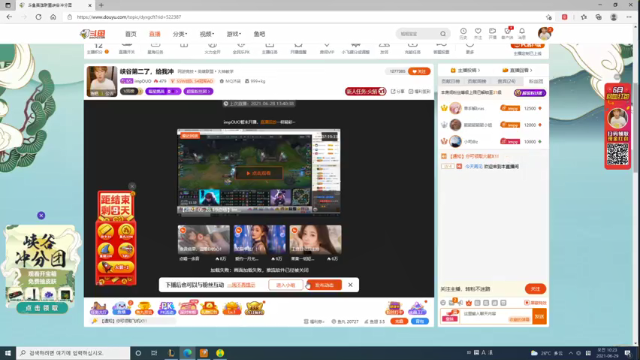The width and height of the screenshot is (640, 360).
Task: Click the user avatar in the header
Action: [544, 33]
